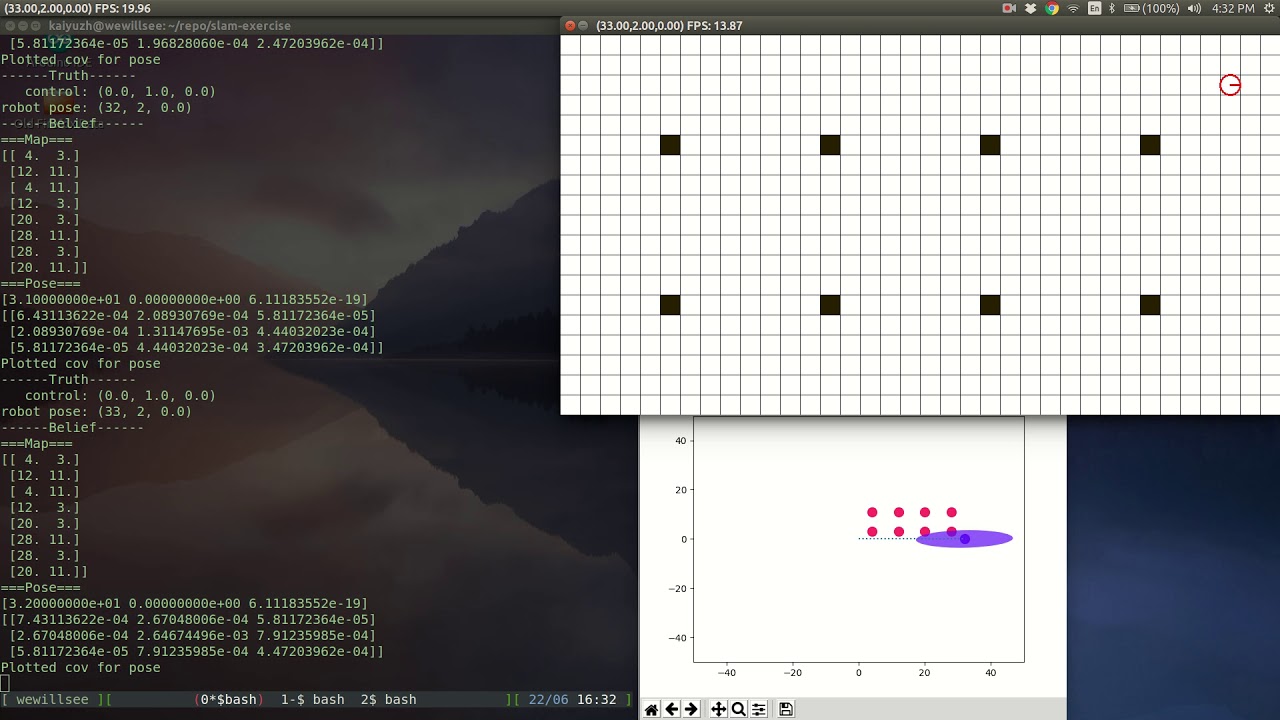The height and width of the screenshot is (720, 1280).
Task: Save the figure with floppy icon
Action: [x=786, y=709]
